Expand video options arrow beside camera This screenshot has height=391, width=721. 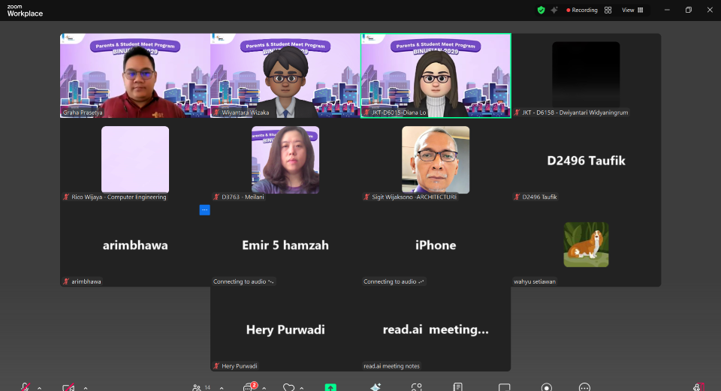click(x=86, y=388)
